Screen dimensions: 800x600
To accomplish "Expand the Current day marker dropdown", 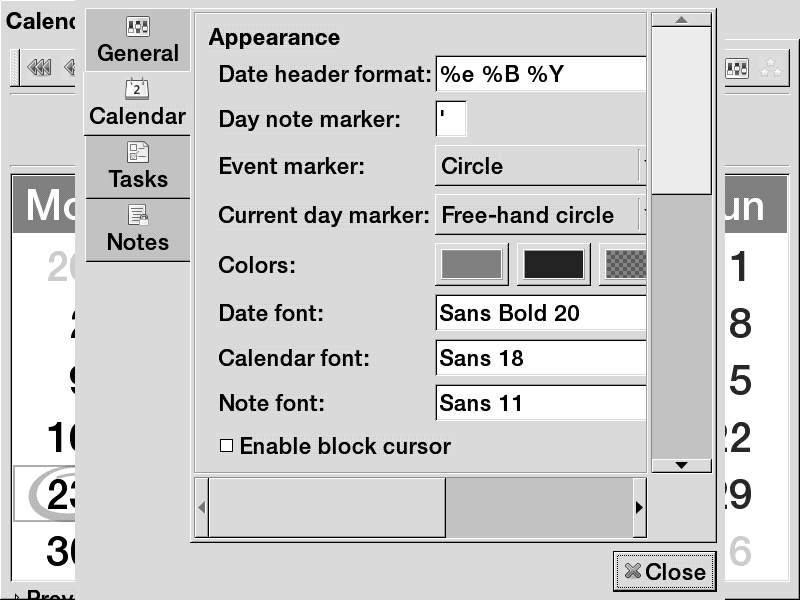I will (540, 215).
